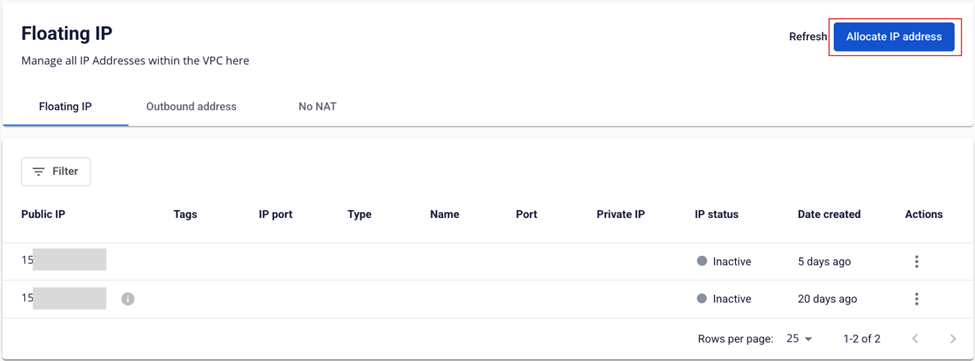Go to the previous page arrow
This screenshot has width=975, height=361.
pos(915,339)
